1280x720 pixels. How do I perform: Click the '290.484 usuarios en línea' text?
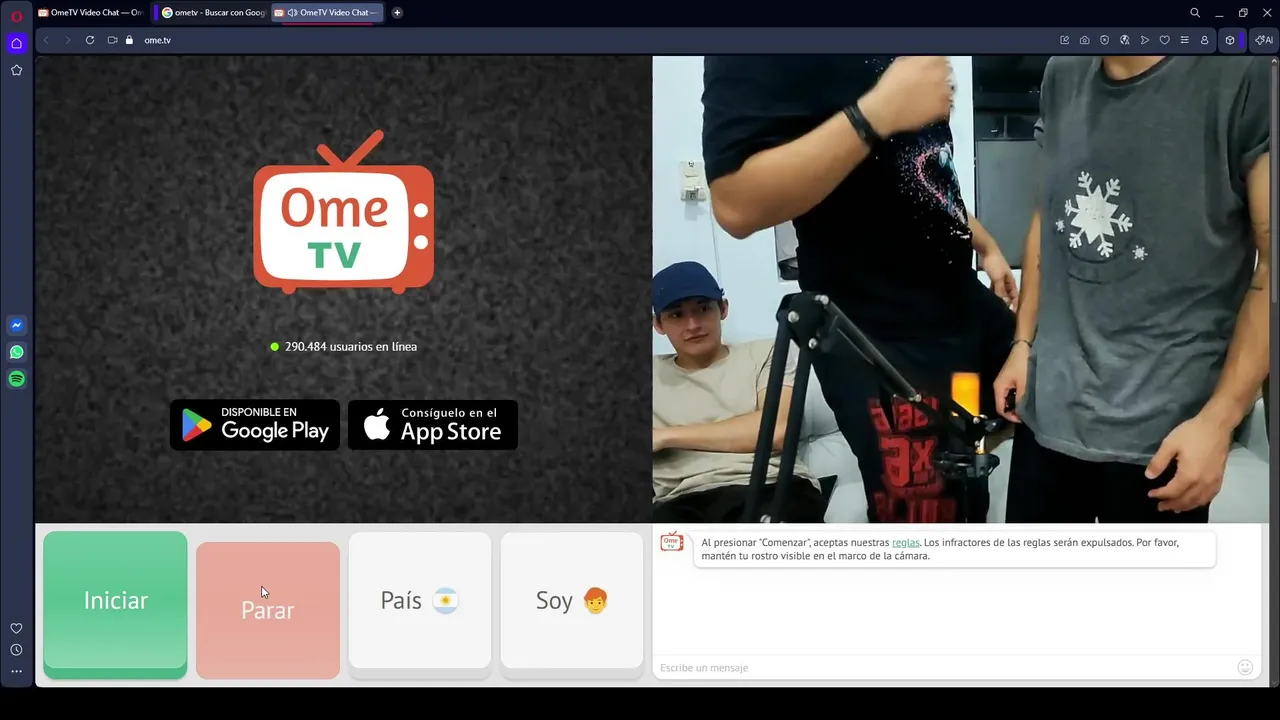(351, 346)
